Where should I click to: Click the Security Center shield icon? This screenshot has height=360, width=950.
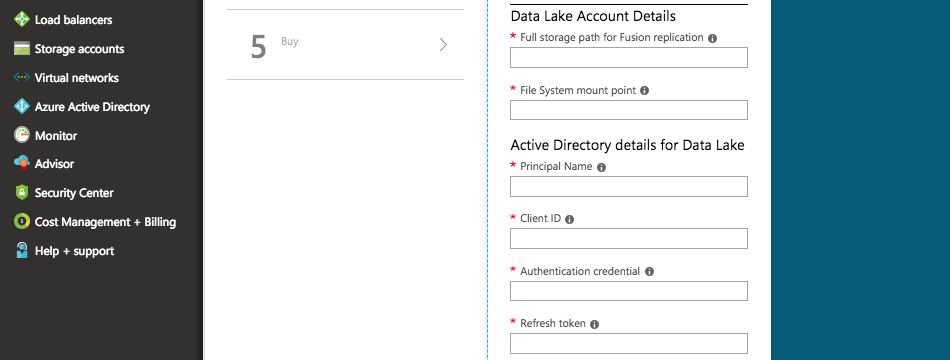[x=22, y=193]
